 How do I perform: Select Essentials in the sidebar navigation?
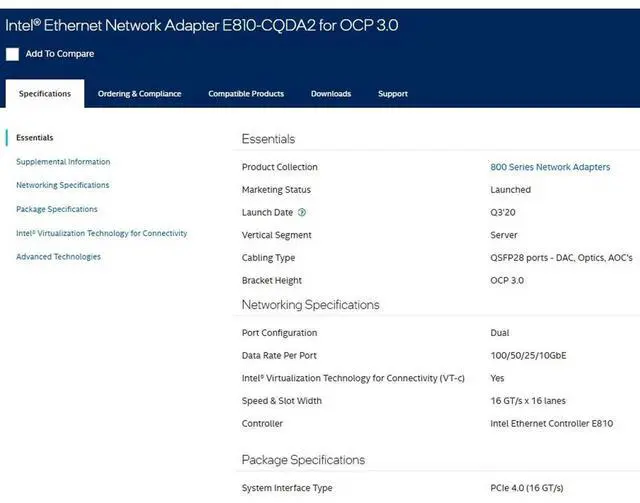[x=35, y=138]
